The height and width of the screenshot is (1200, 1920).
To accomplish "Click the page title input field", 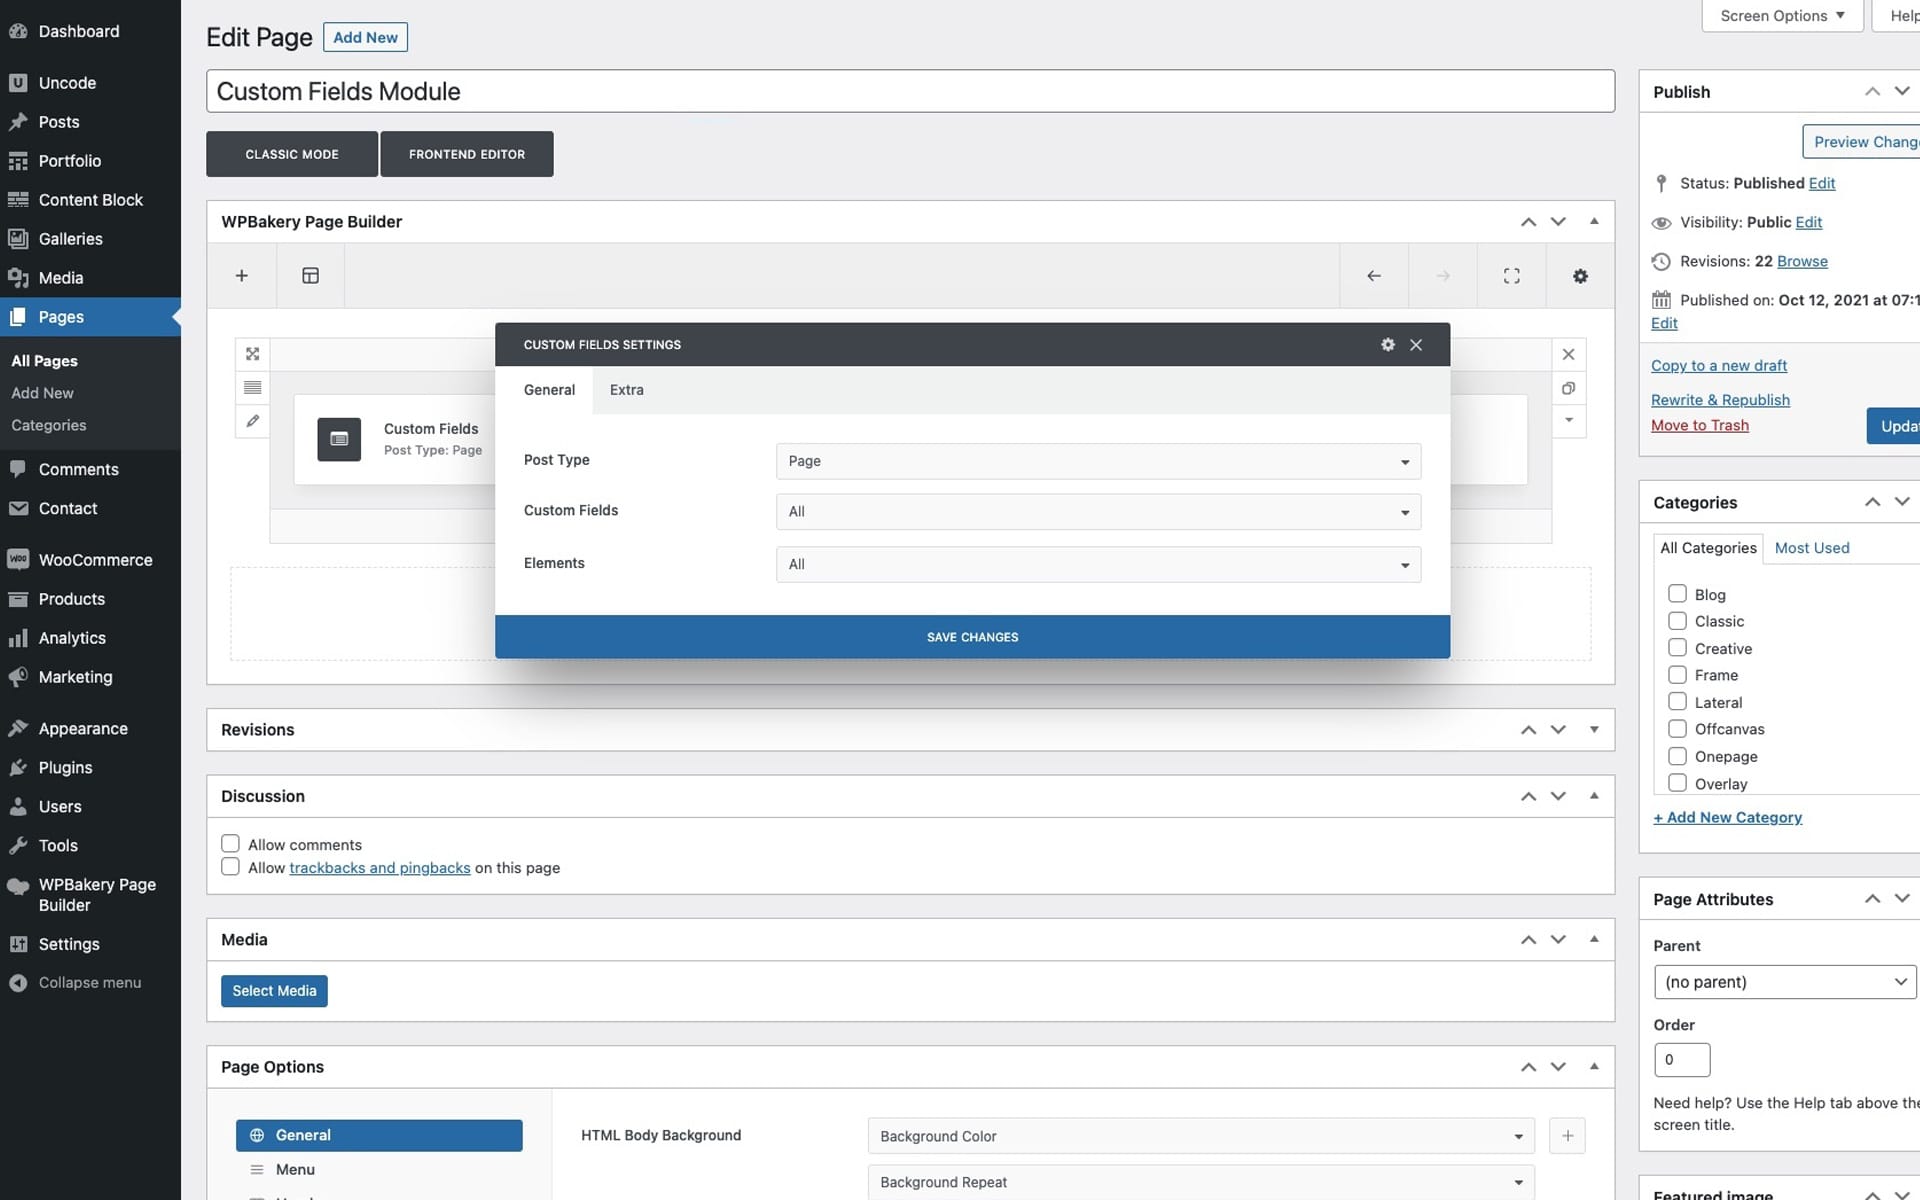I will click(910, 91).
